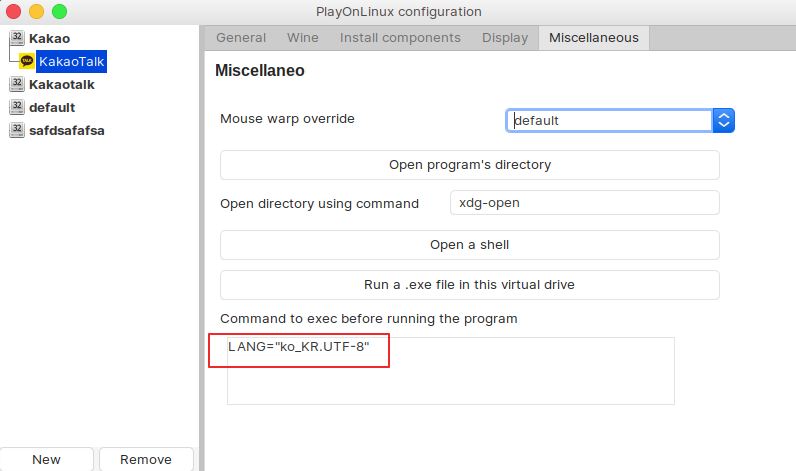Click the 32-bit drive icon beside Kakao
This screenshot has height=471, width=796.
(x=17, y=38)
